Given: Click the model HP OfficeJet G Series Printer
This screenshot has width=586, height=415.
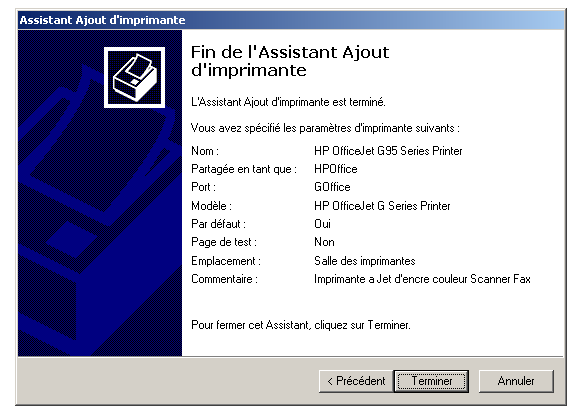Looking at the screenshot, I should point(382,206).
